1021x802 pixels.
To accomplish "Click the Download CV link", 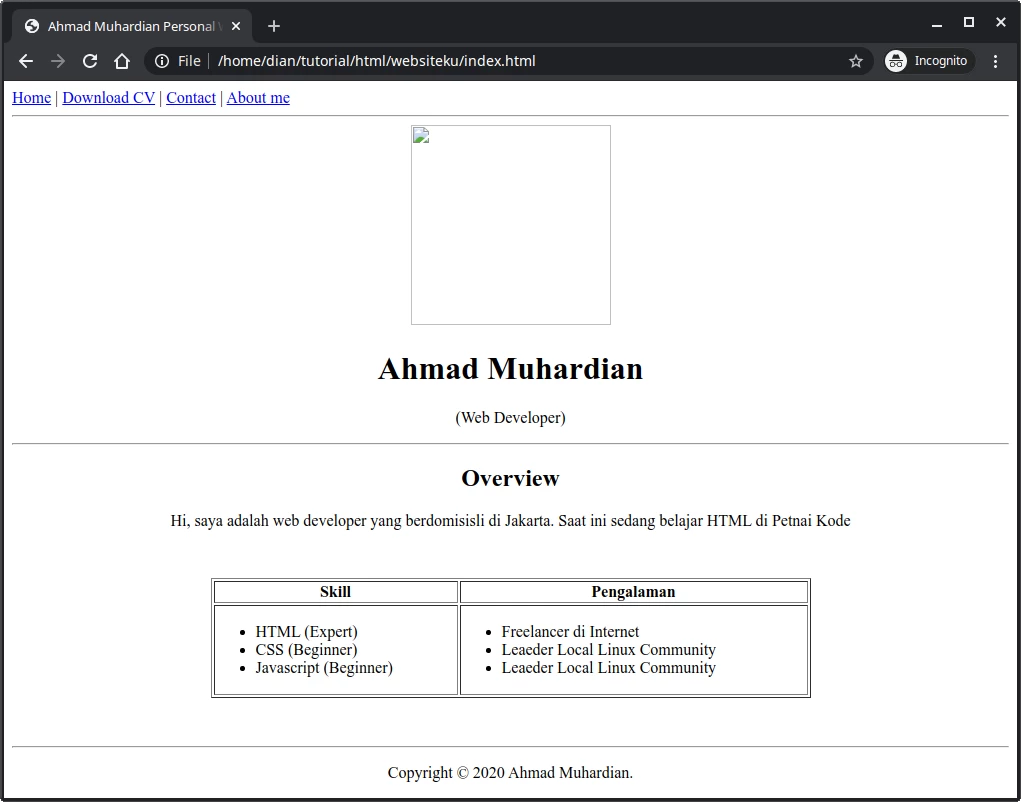I will coord(108,98).
